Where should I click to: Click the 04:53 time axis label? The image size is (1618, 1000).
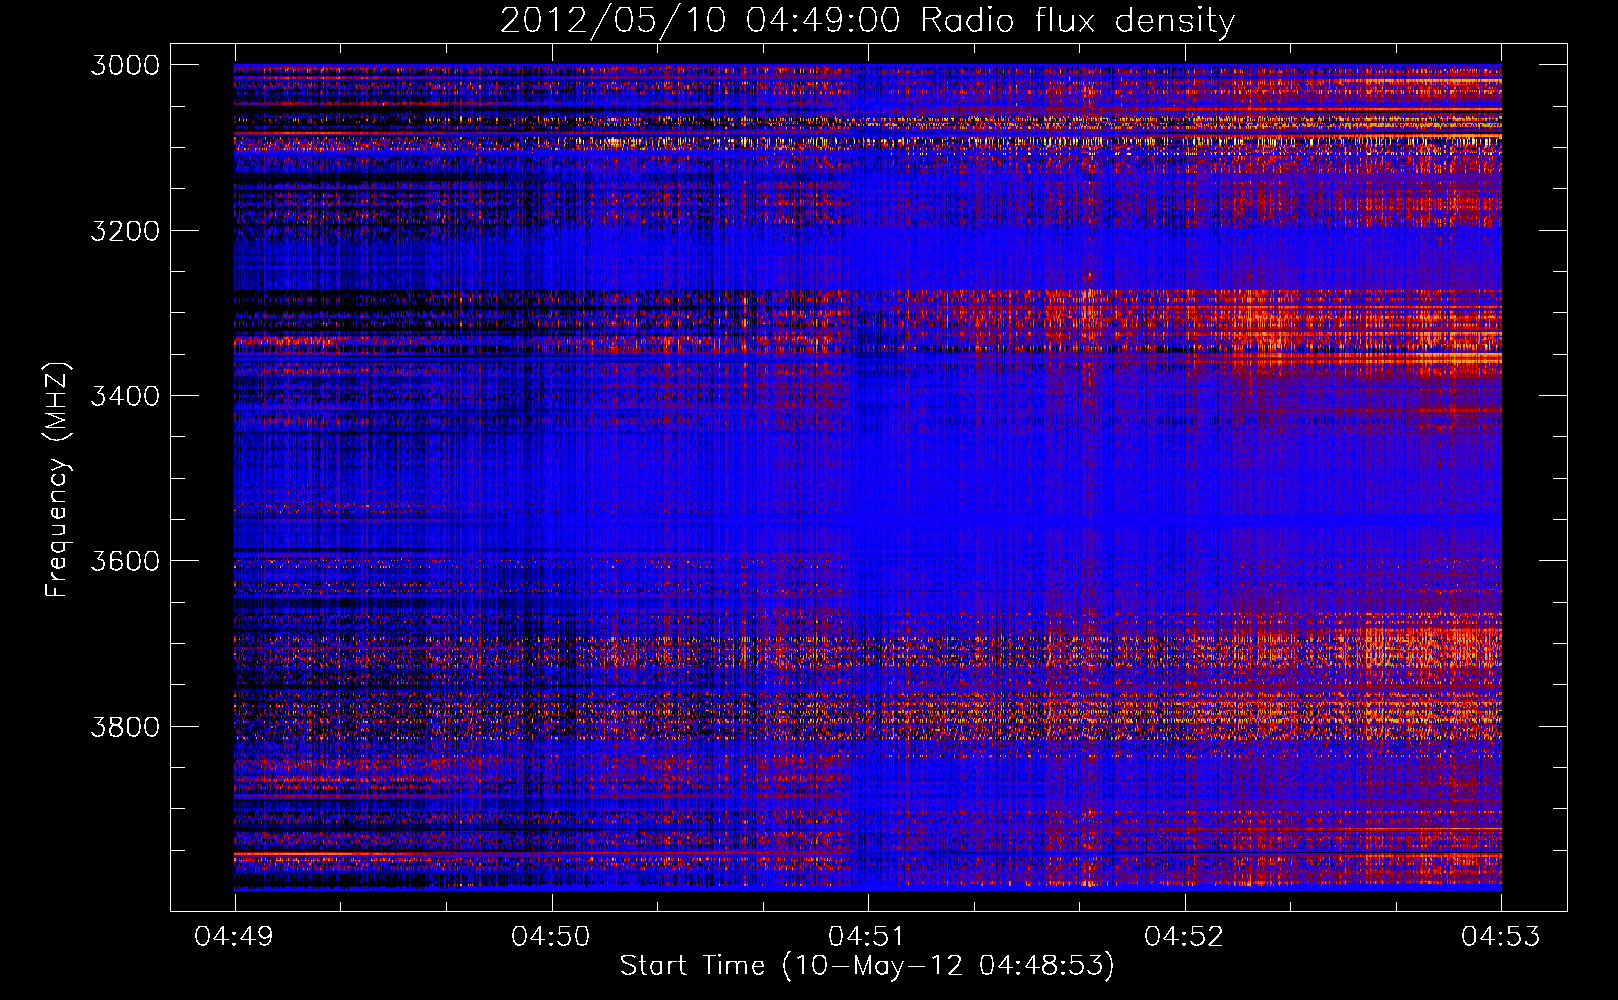coord(1501,937)
